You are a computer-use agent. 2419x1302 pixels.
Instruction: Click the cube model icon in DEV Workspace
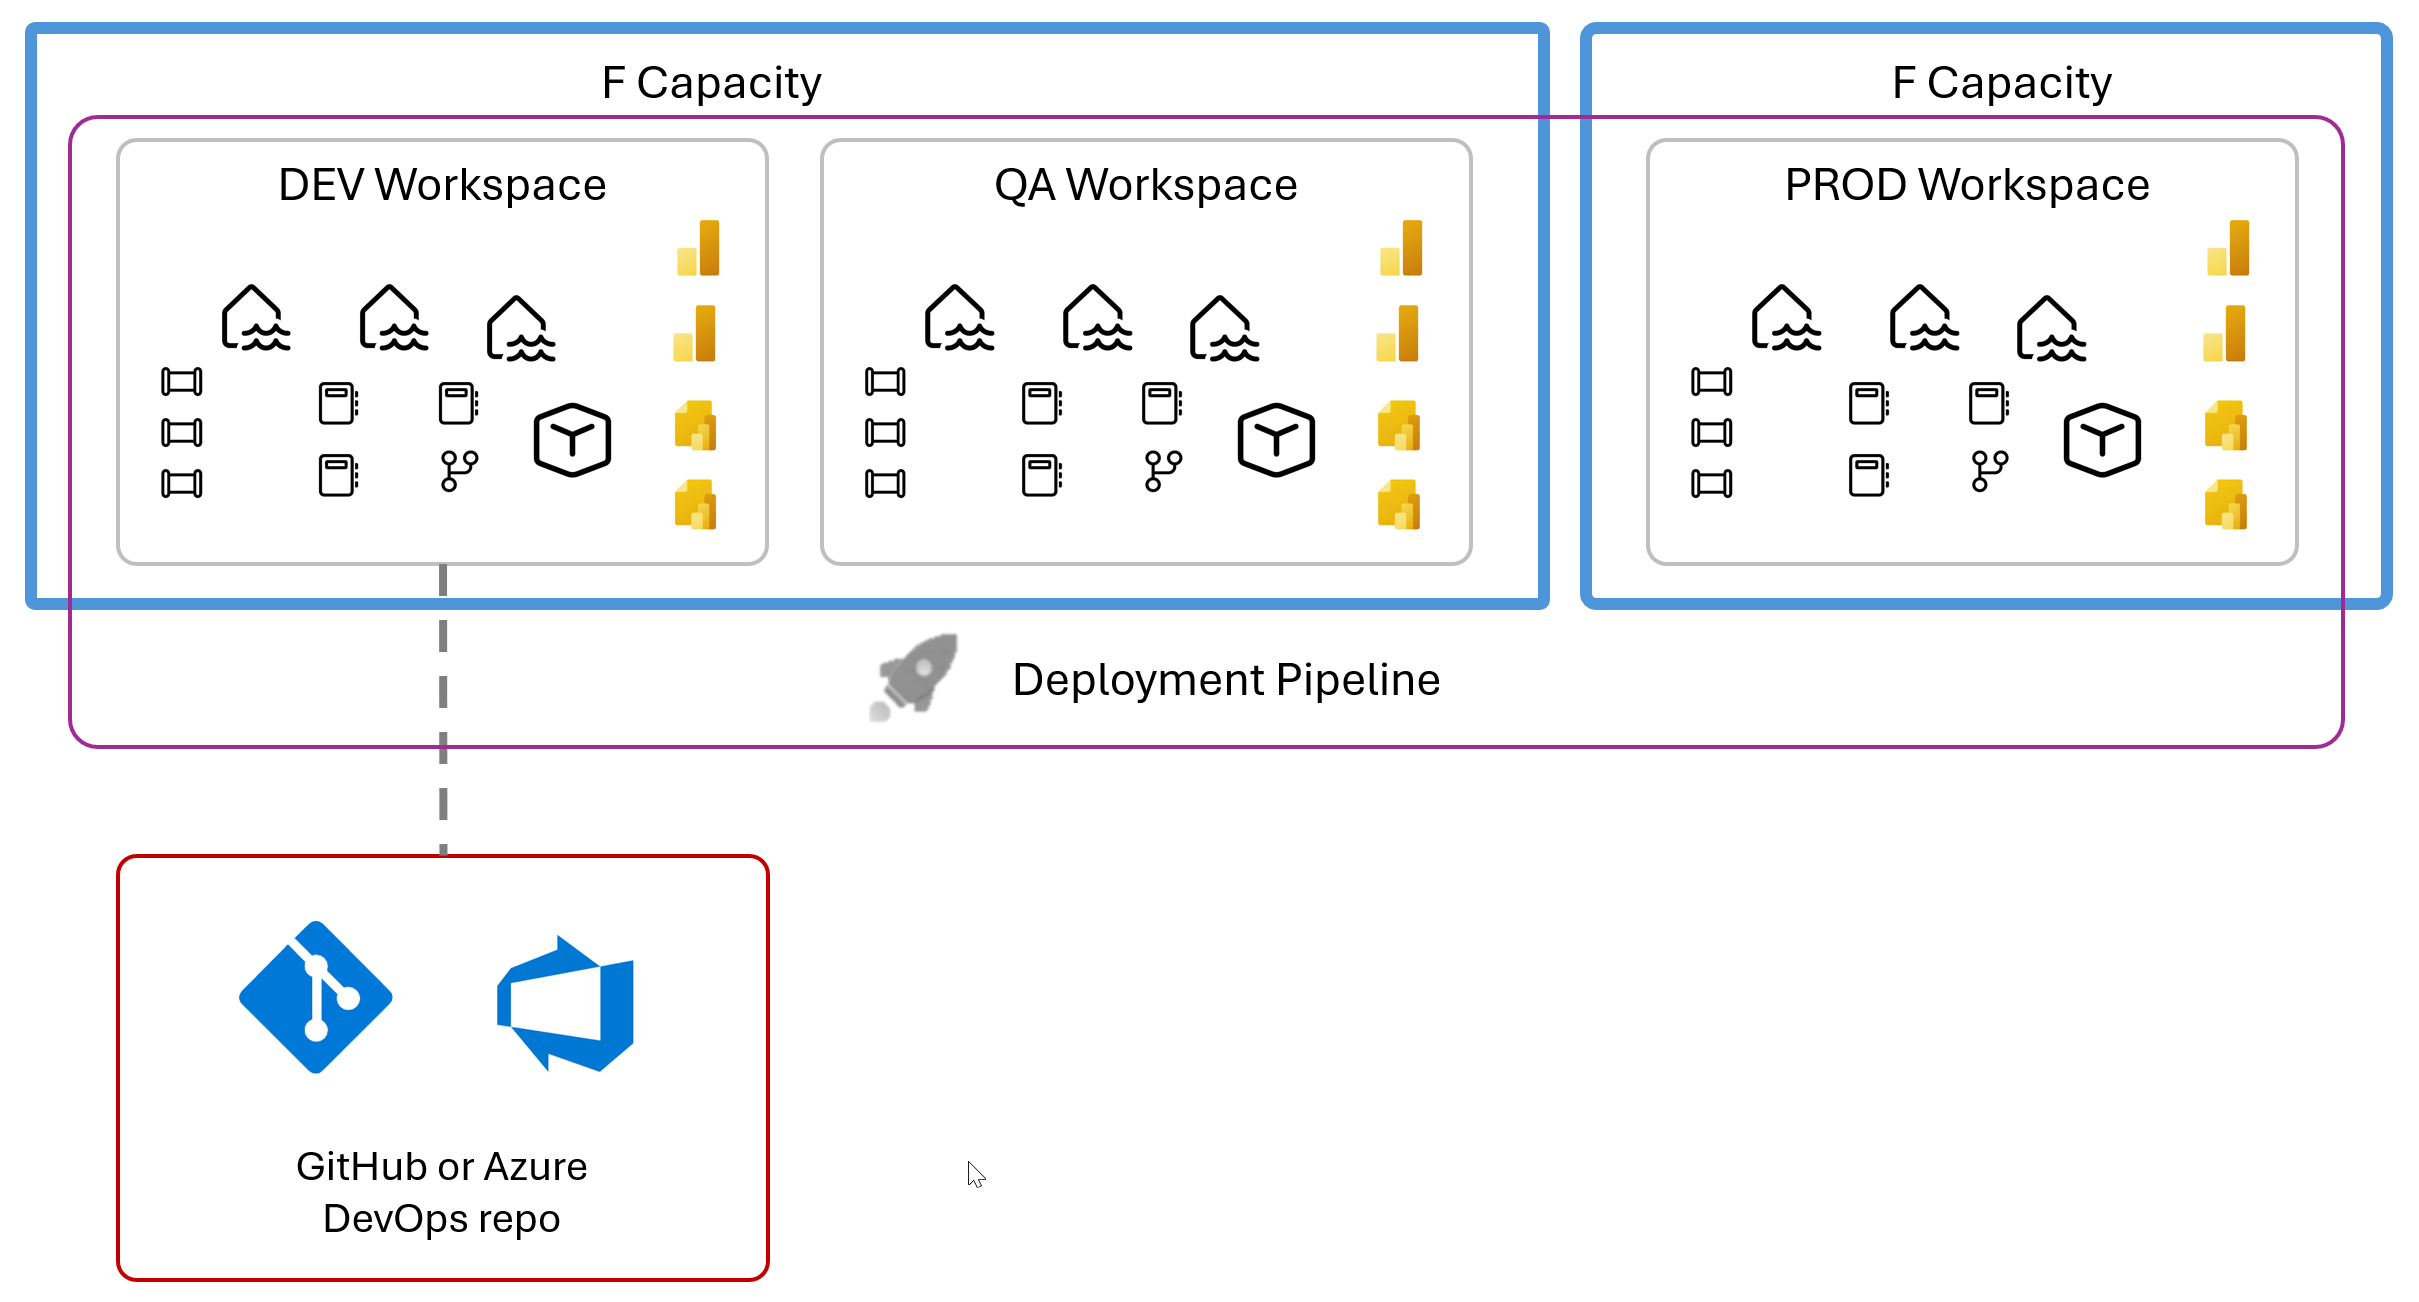572,440
